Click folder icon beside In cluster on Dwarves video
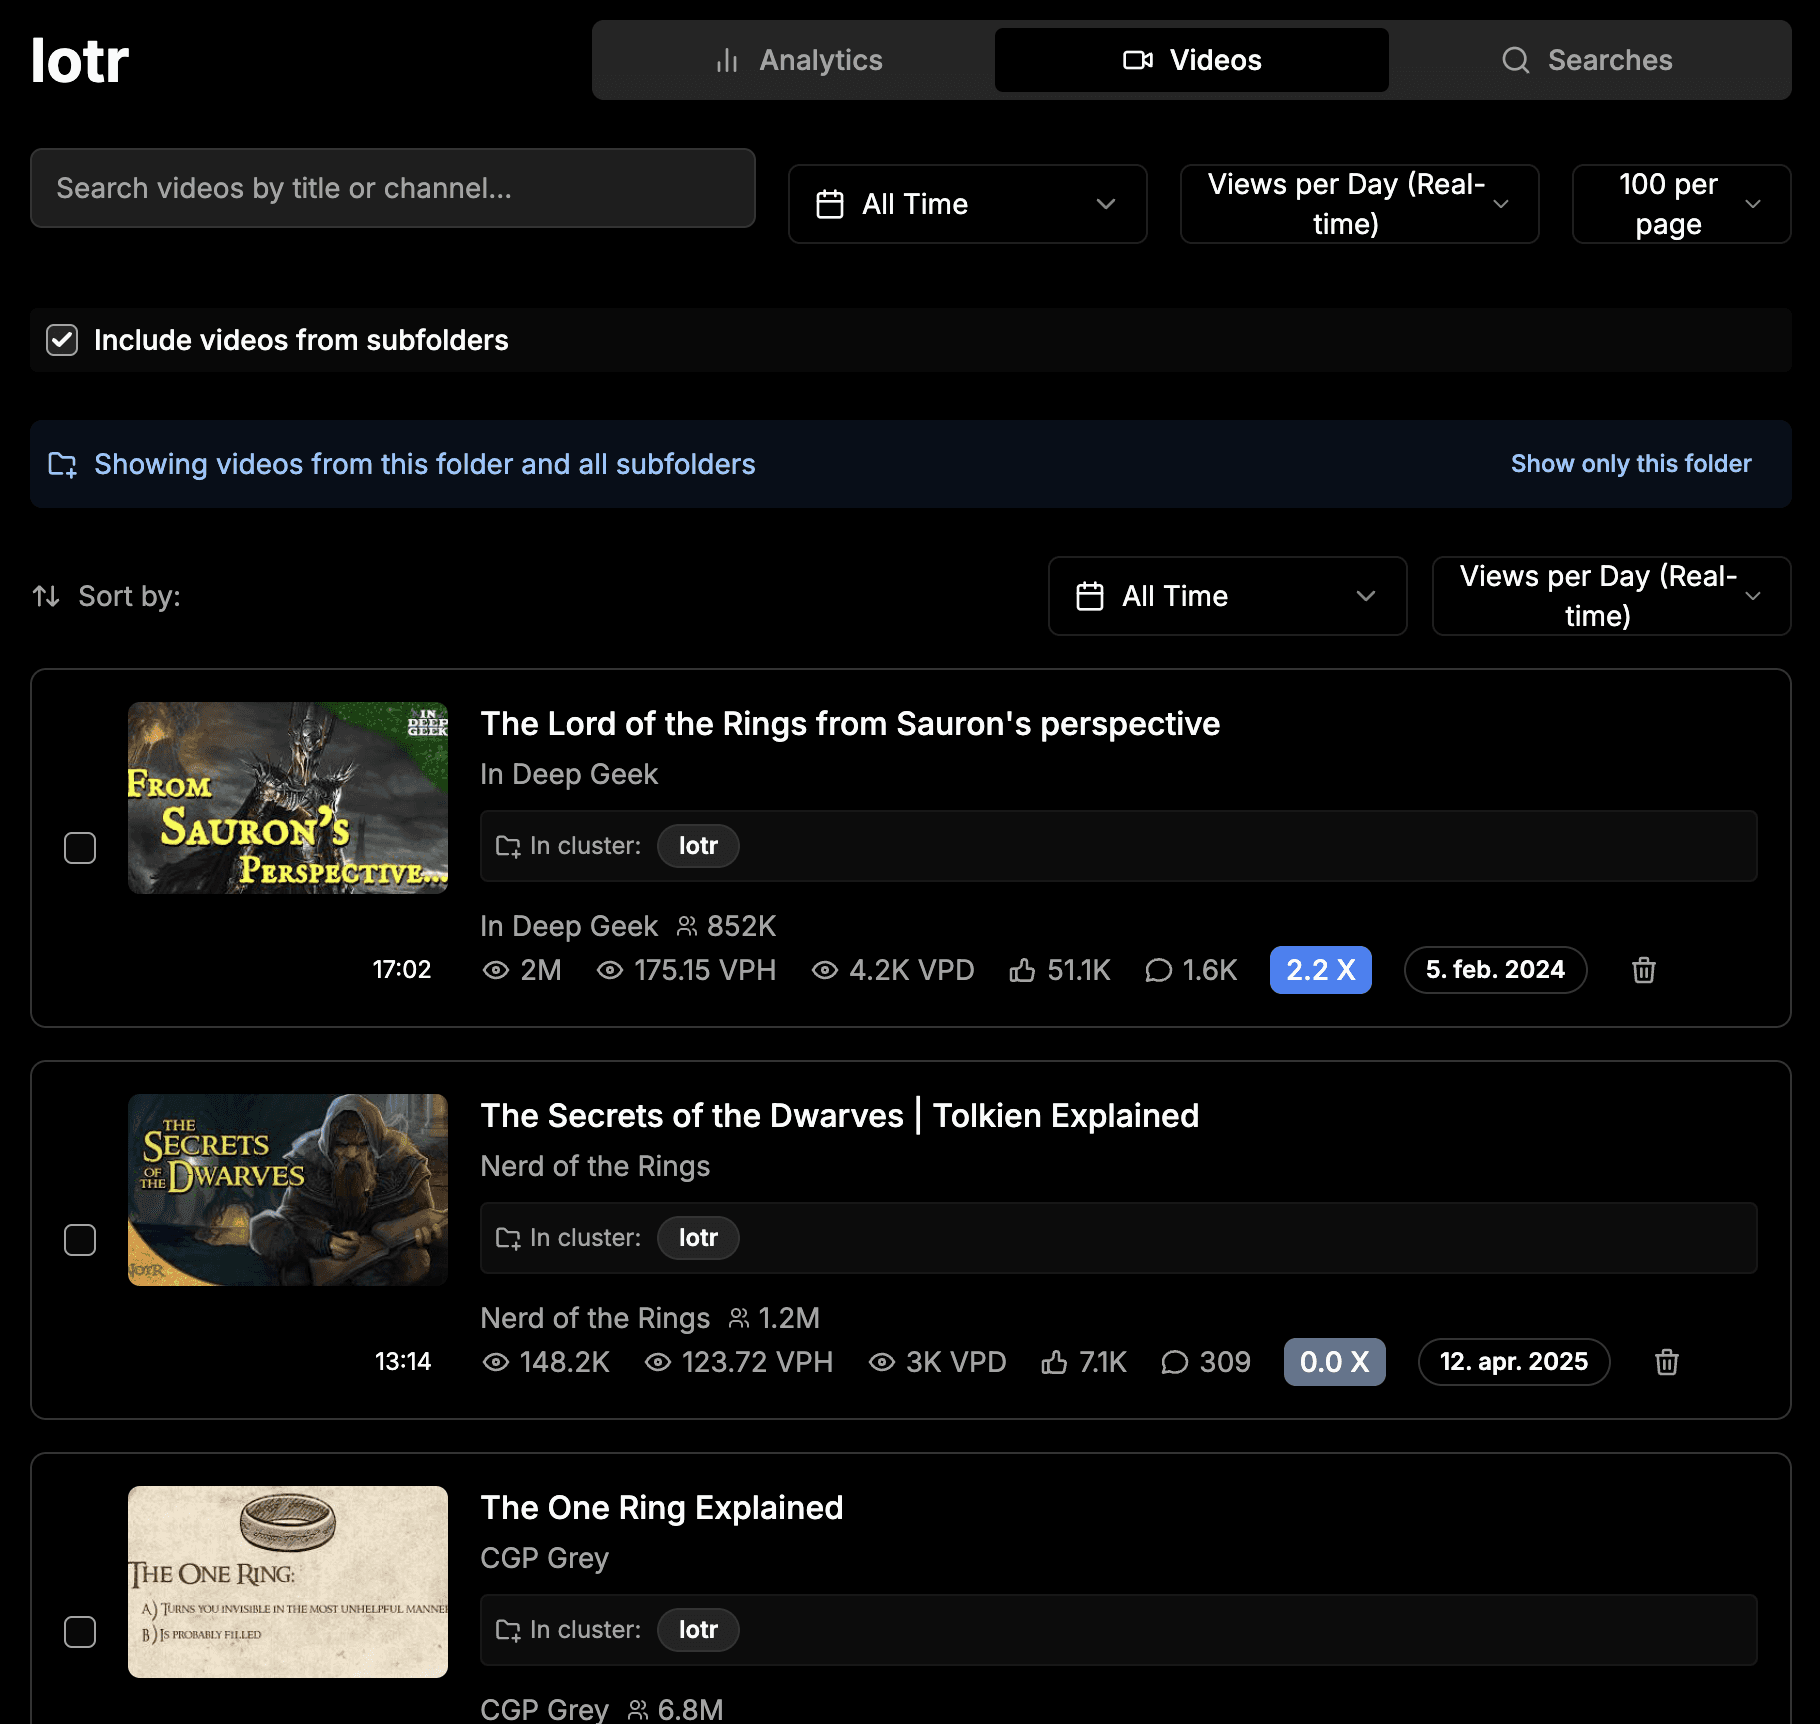This screenshot has width=1820, height=1724. (x=508, y=1238)
